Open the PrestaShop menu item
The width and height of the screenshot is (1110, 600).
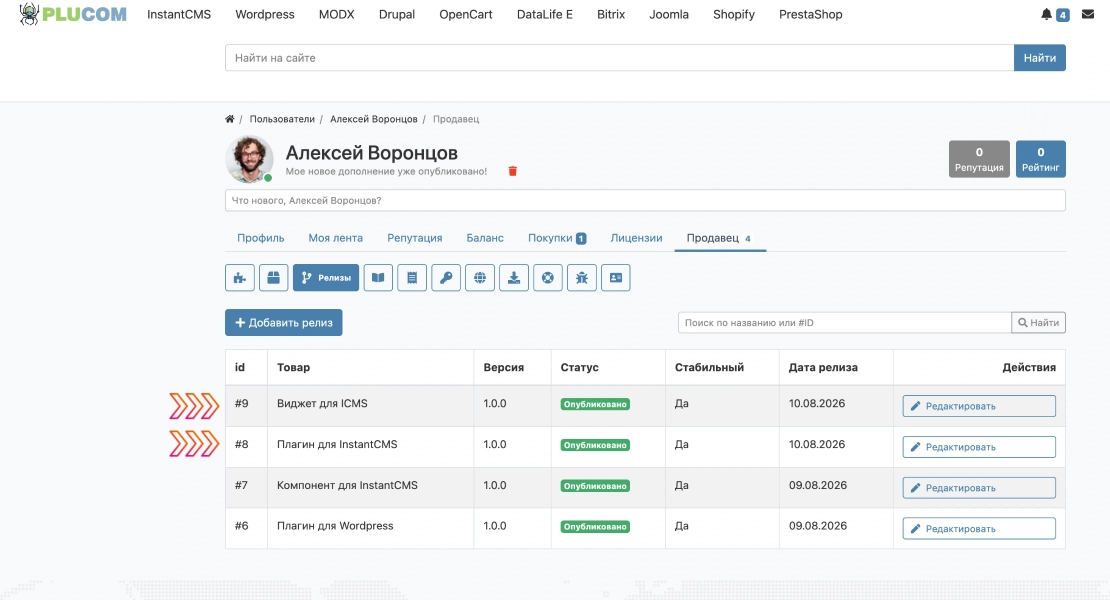coord(811,14)
